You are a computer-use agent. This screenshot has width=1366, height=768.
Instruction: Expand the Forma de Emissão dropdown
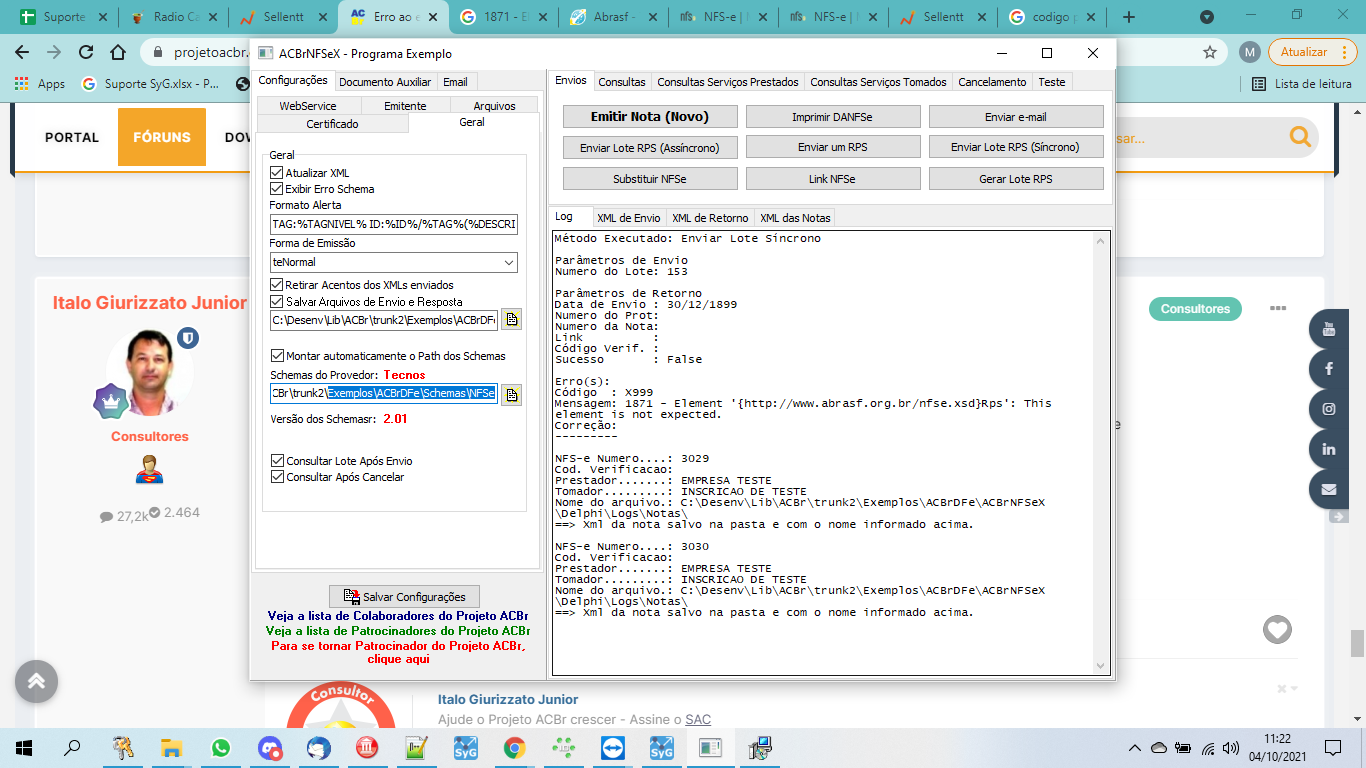point(509,263)
